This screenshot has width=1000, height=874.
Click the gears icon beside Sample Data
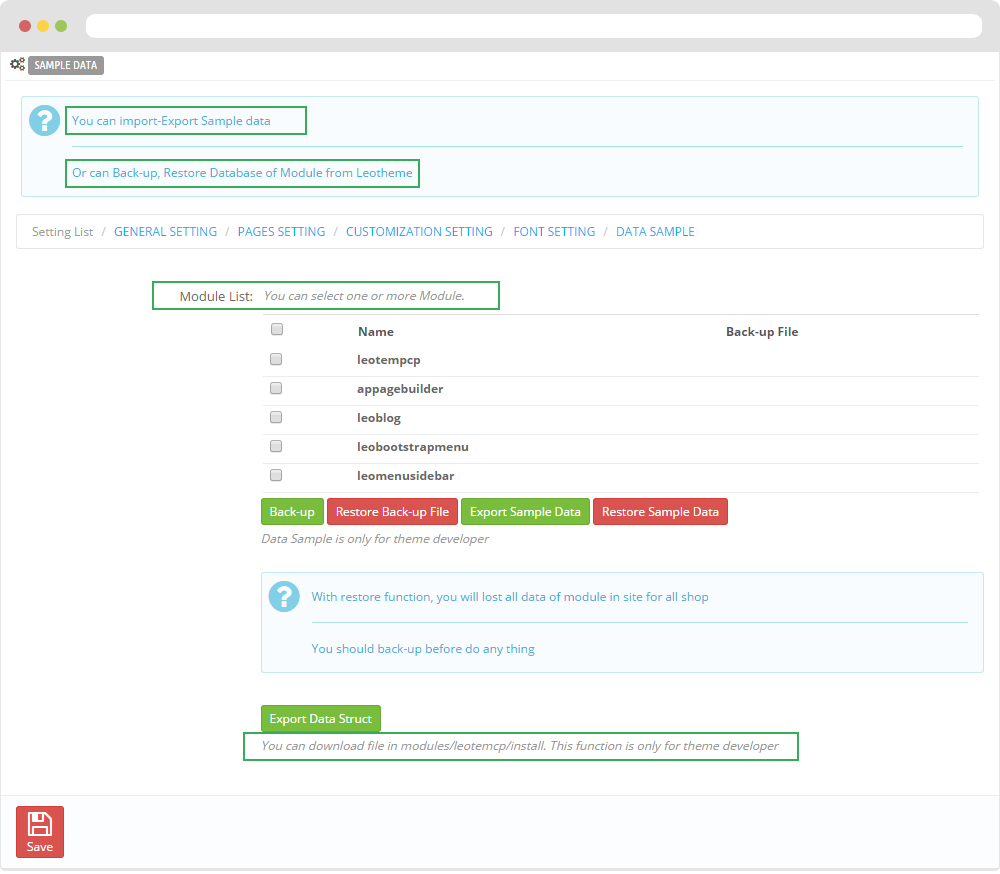(17, 65)
